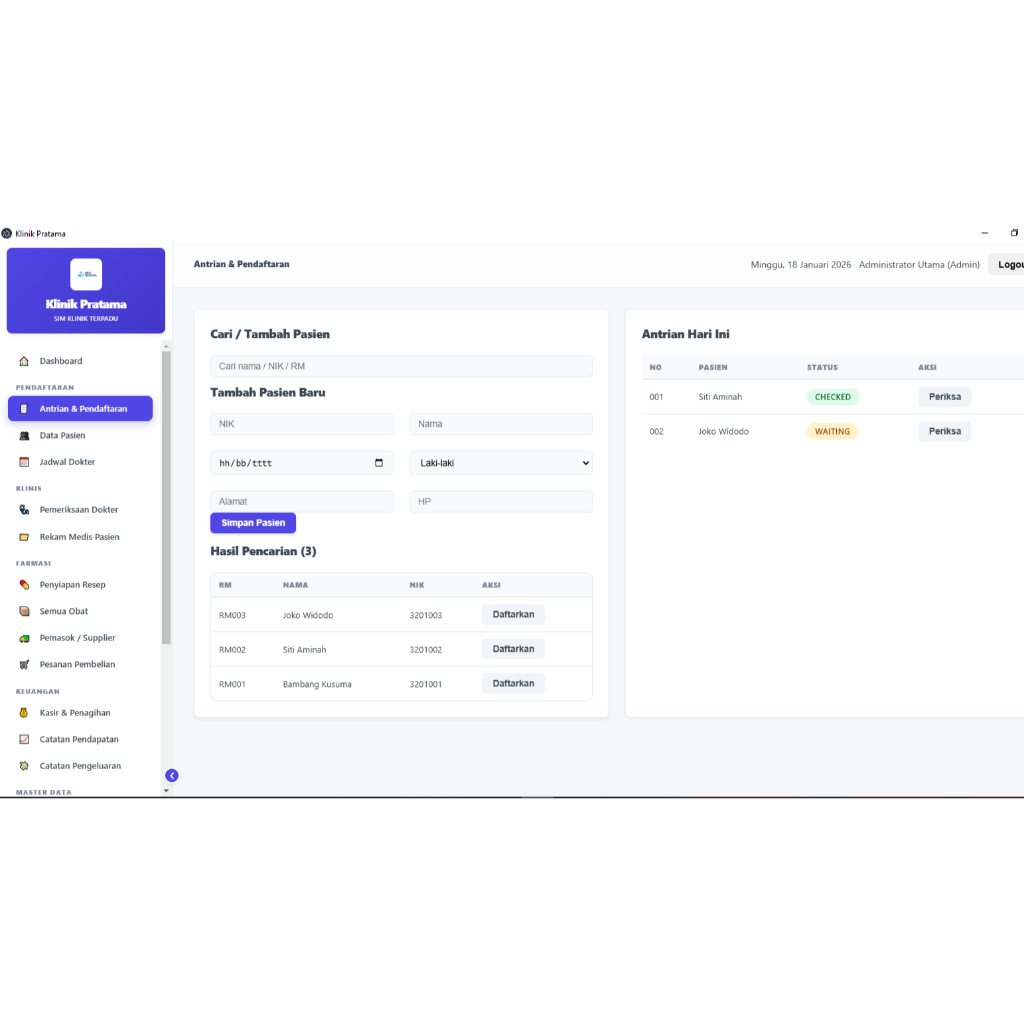Click Daftarkan for Siti Aminah
The width and height of the screenshot is (1024, 1024).
(513, 649)
